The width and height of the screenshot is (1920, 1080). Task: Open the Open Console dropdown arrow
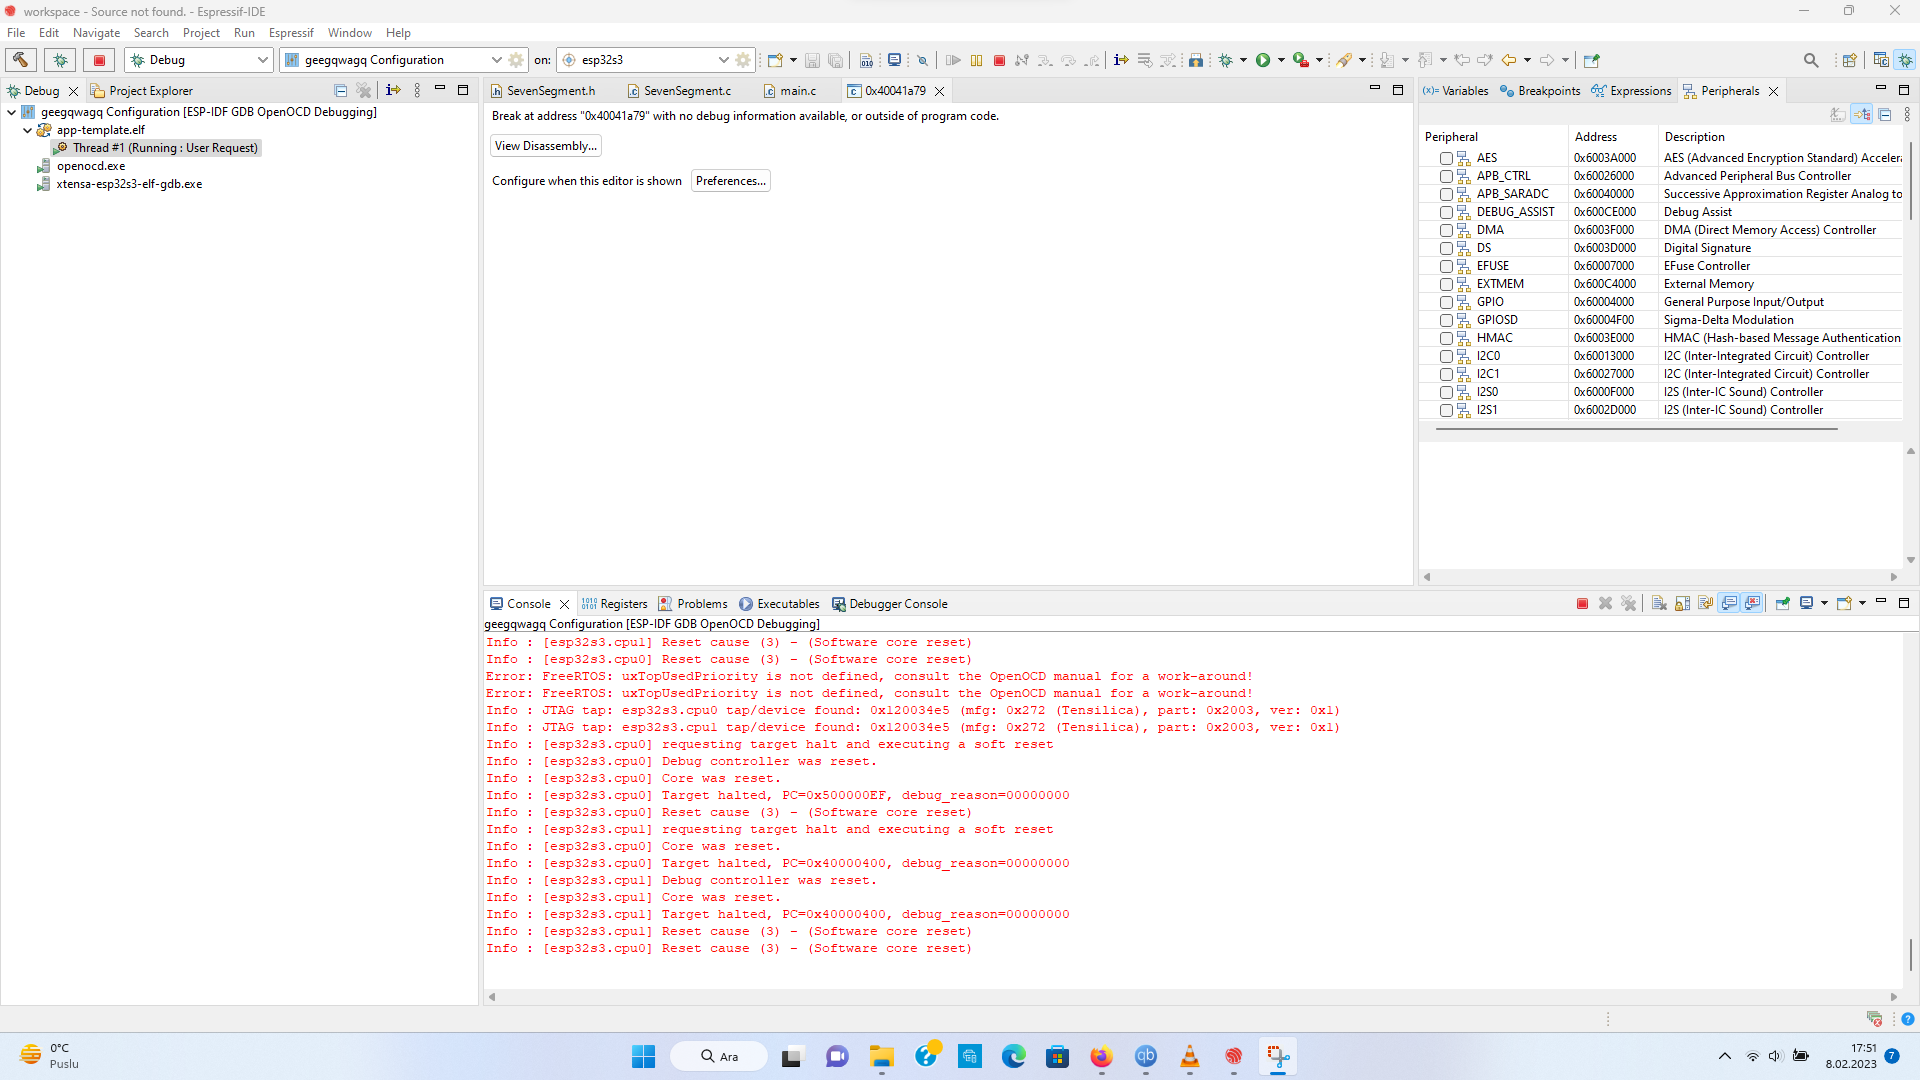[1862, 604]
